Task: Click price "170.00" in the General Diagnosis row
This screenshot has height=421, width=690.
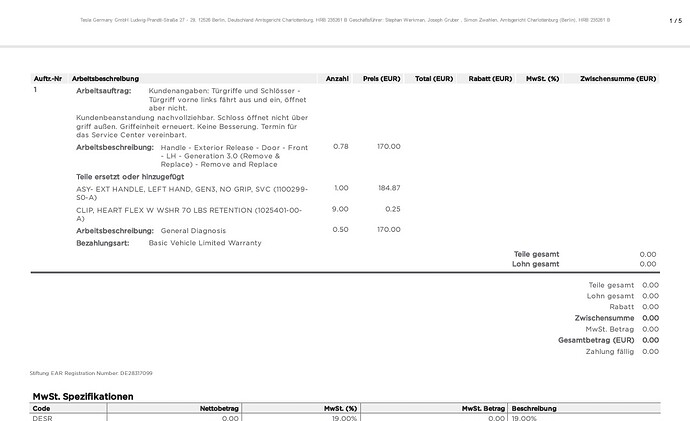Action: pyautogui.click(x=389, y=230)
